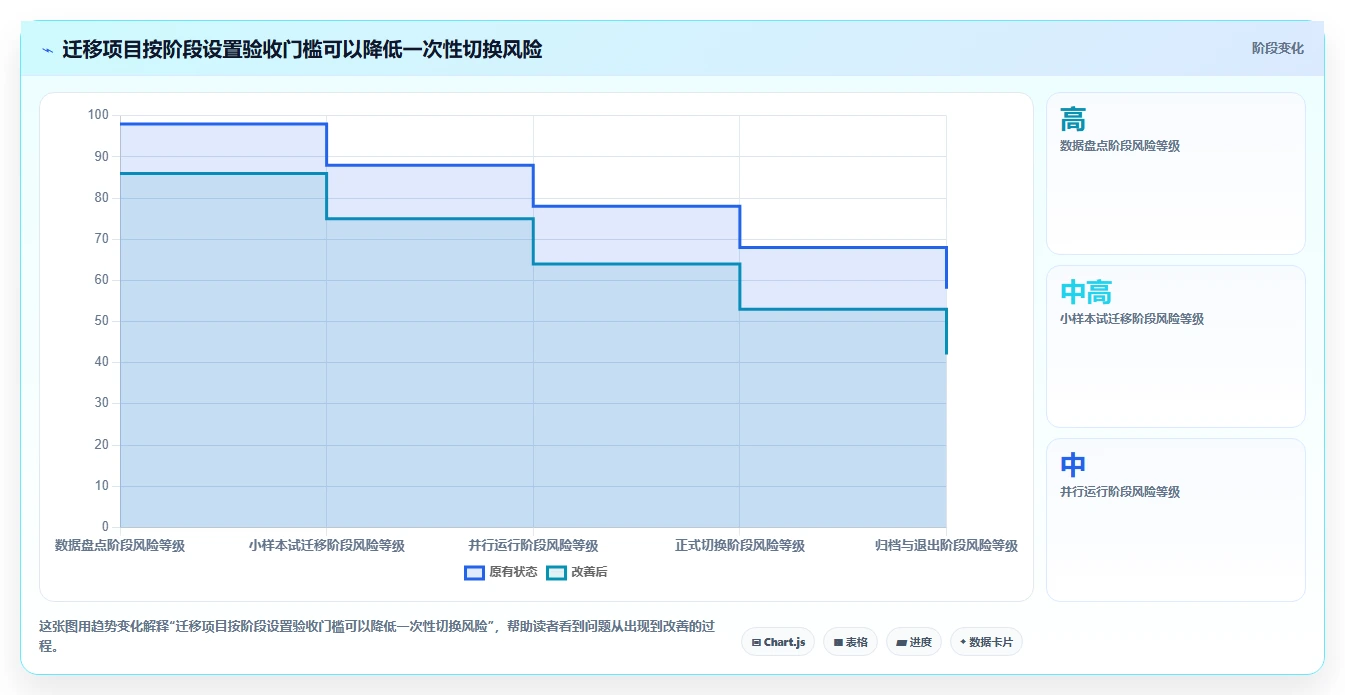Click the table icon in 表格 tag
This screenshot has width=1345, height=695.
(838, 642)
